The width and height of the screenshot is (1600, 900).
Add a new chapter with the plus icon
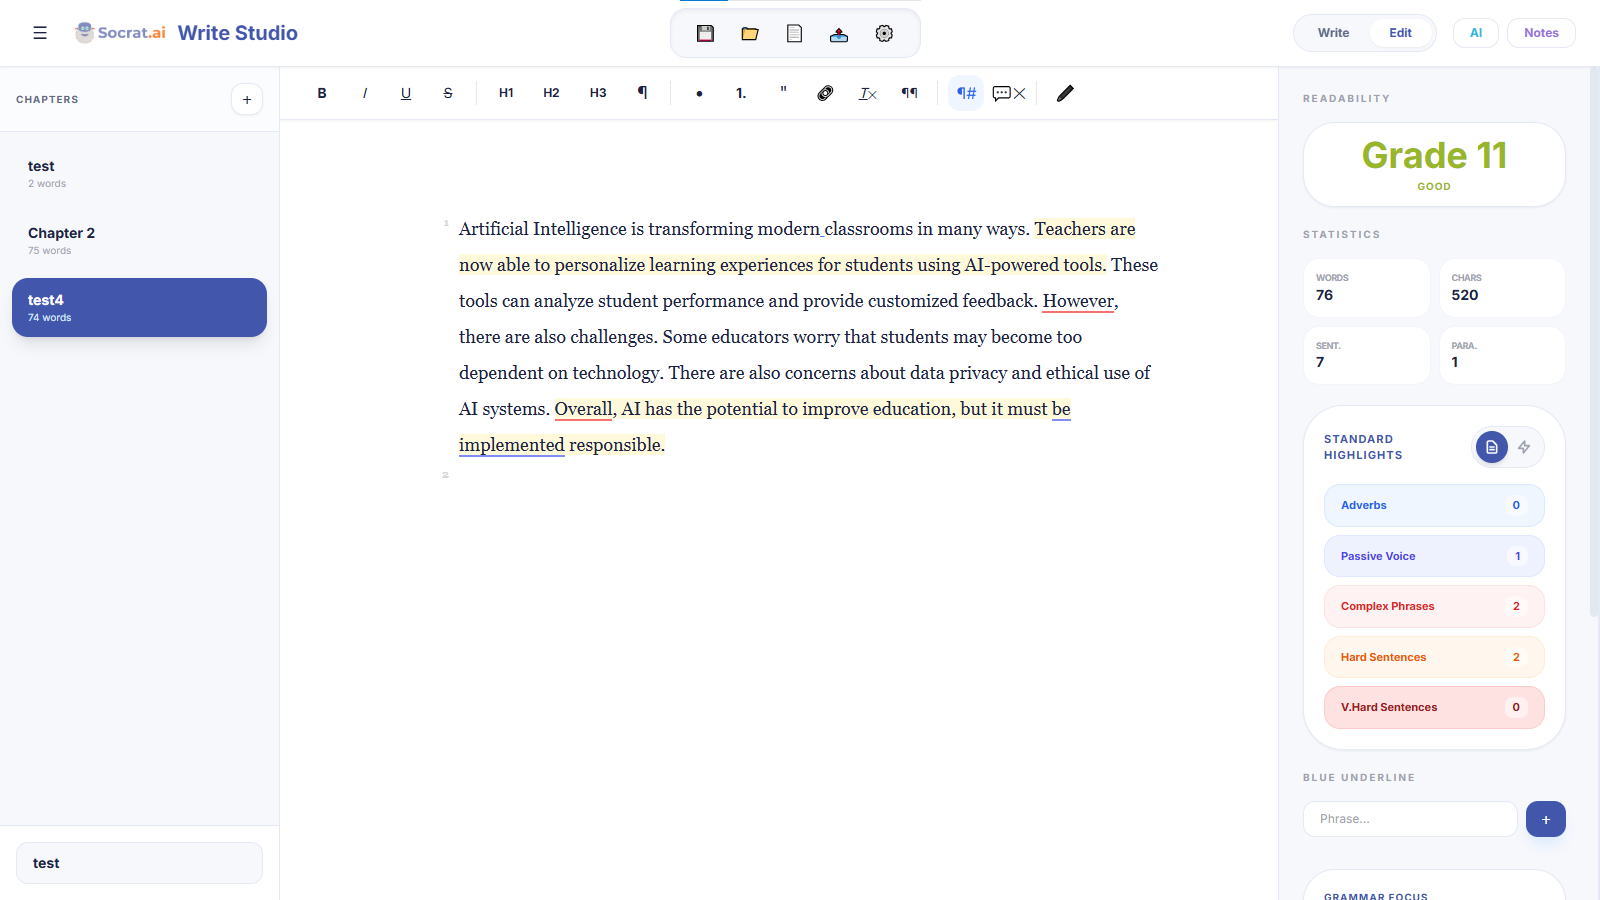(246, 99)
